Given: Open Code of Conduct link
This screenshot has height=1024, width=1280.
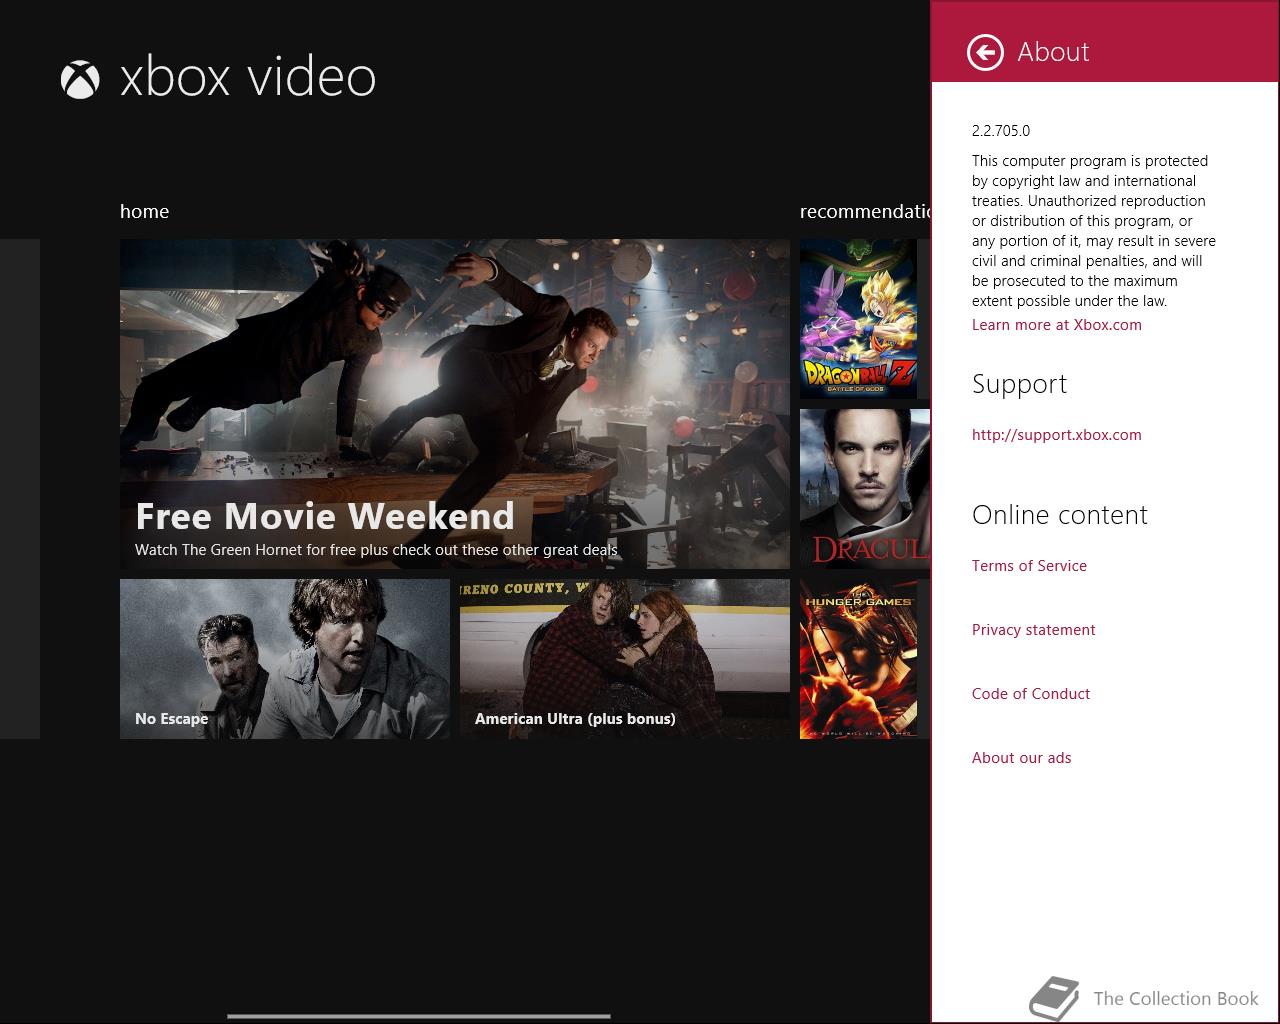Looking at the screenshot, I should (1031, 694).
